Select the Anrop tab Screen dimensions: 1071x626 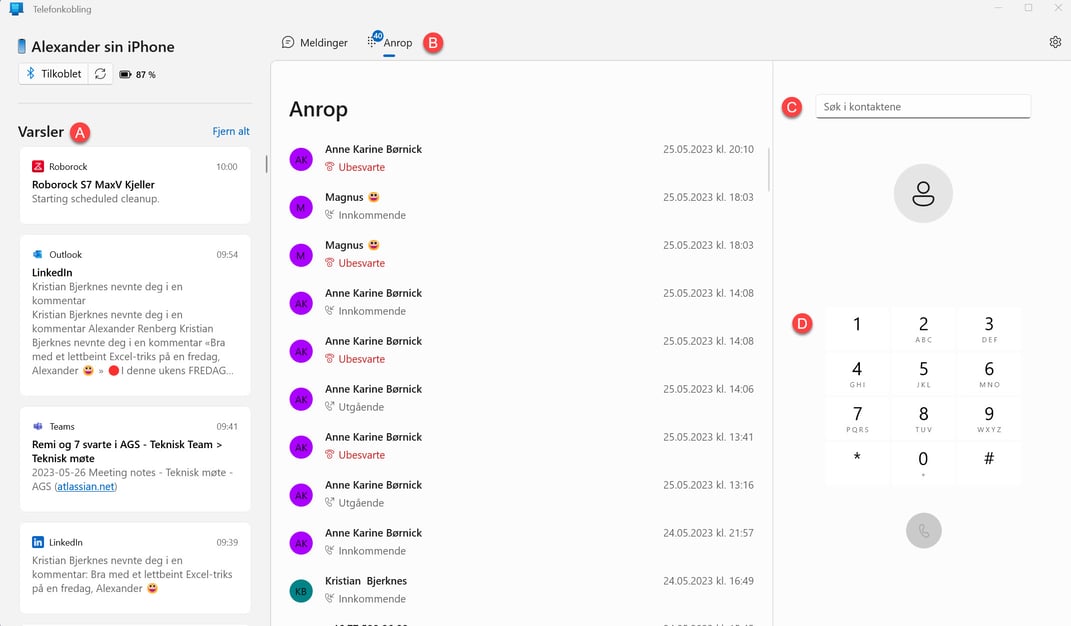click(x=390, y=43)
